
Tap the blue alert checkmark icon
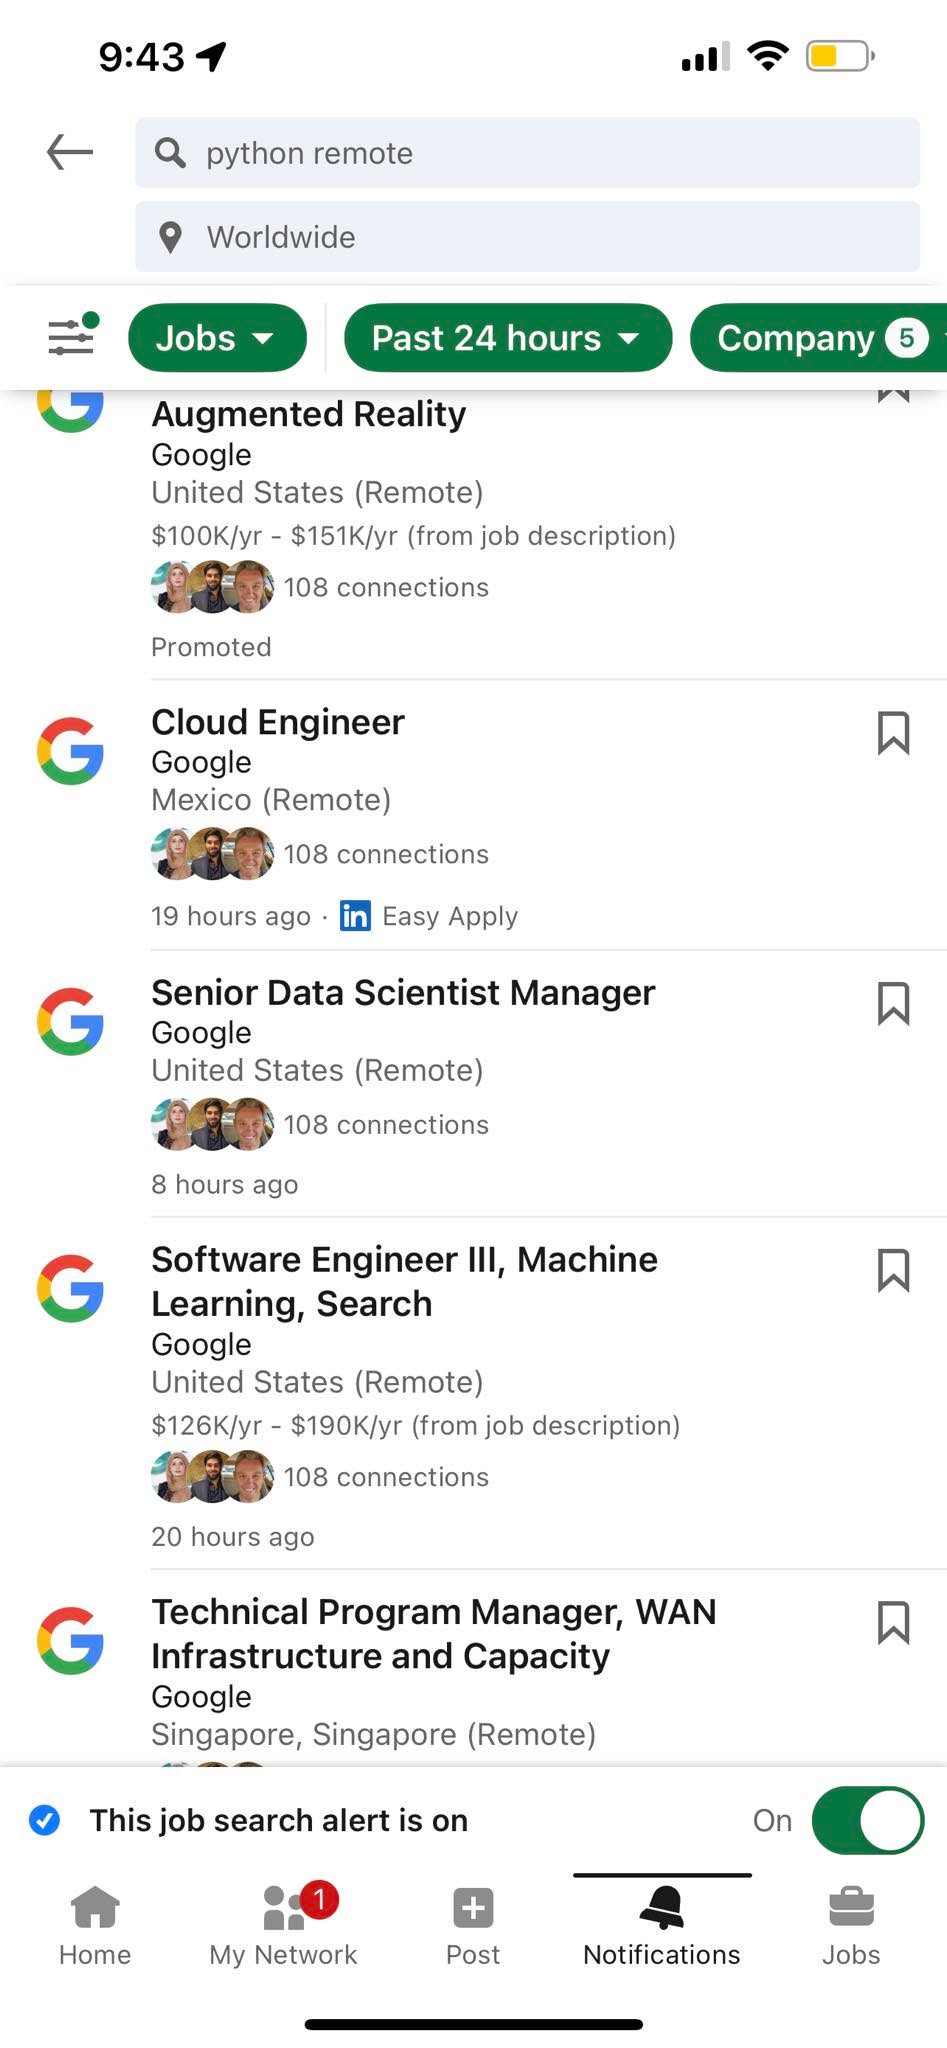44,1820
